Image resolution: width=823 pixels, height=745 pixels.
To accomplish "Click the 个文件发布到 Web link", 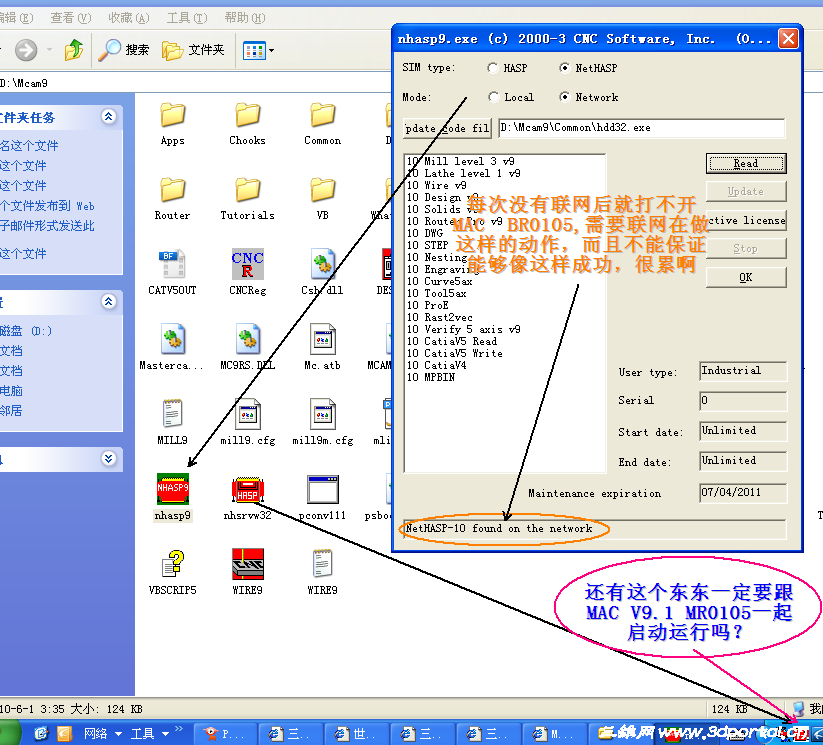I will tap(47, 206).
